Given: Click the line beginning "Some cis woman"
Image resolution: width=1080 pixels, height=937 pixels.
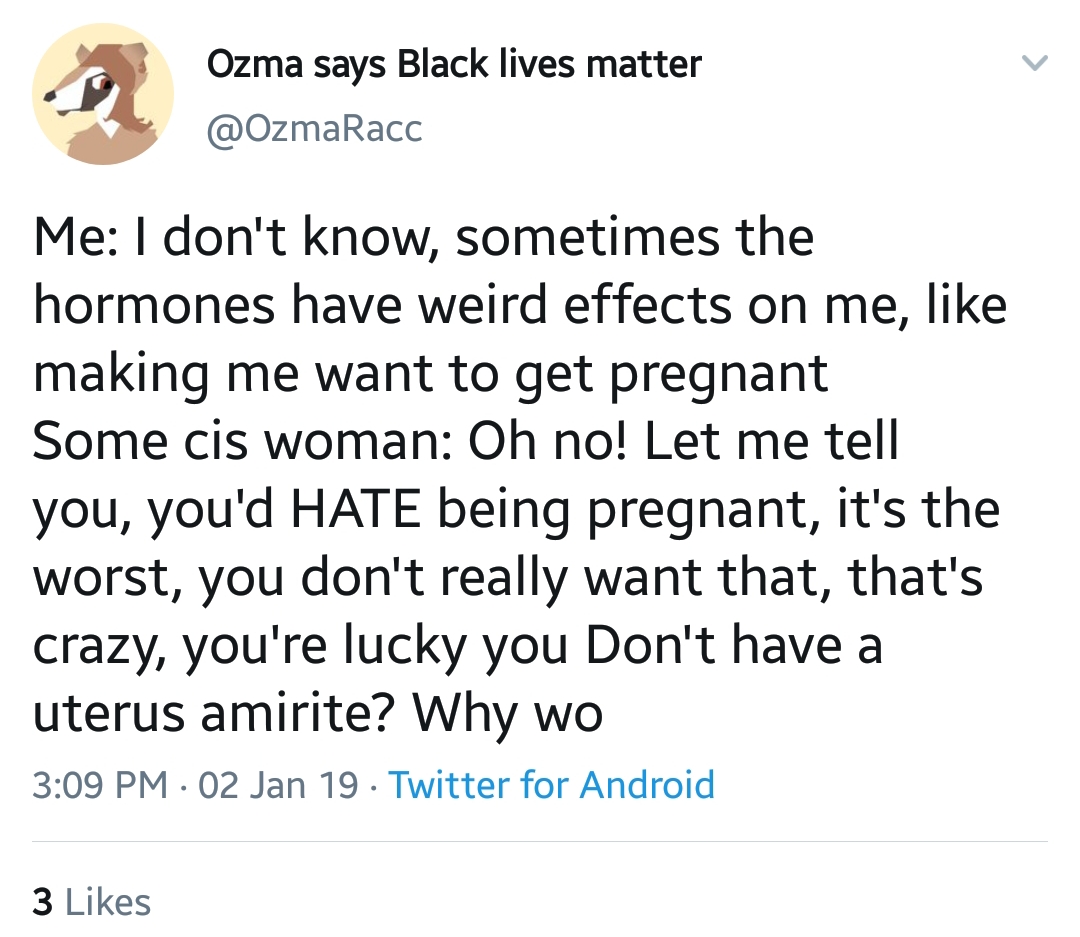Looking at the screenshot, I should click(x=466, y=441).
